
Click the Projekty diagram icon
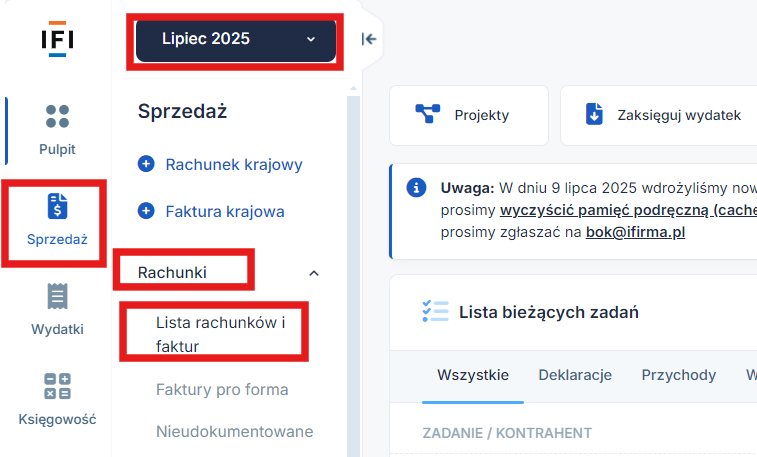pos(428,114)
